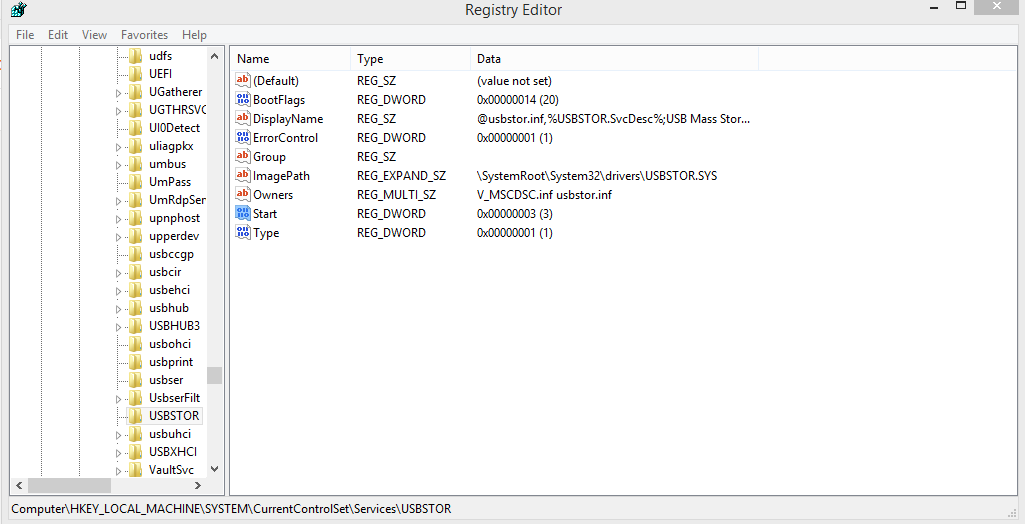Click the UEFI folder icon
This screenshot has height=524, width=1025.
(135, 73)
